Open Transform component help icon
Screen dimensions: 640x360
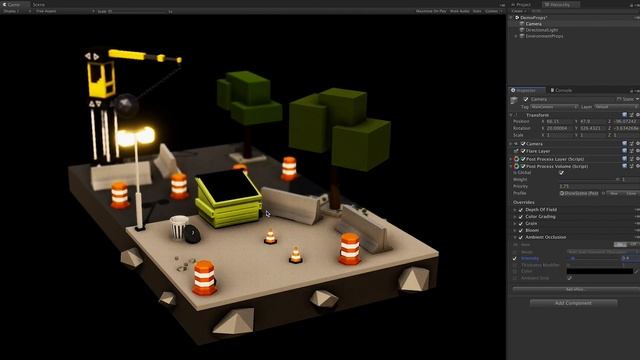[624, 115]
